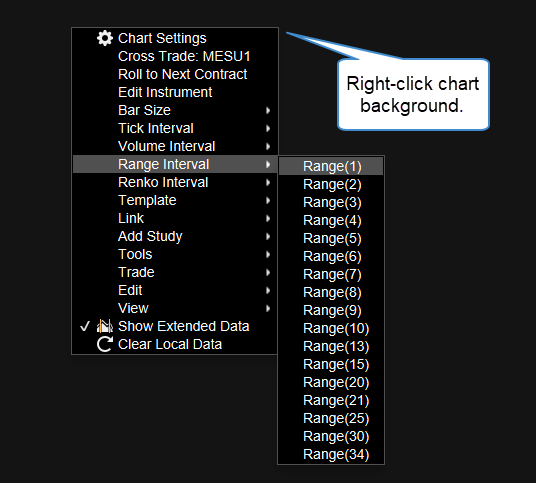Image resolution: width=536 pixels, height=483 pixels.
Task: Pick the Range(10) interval
Action: tap(331, 328)
